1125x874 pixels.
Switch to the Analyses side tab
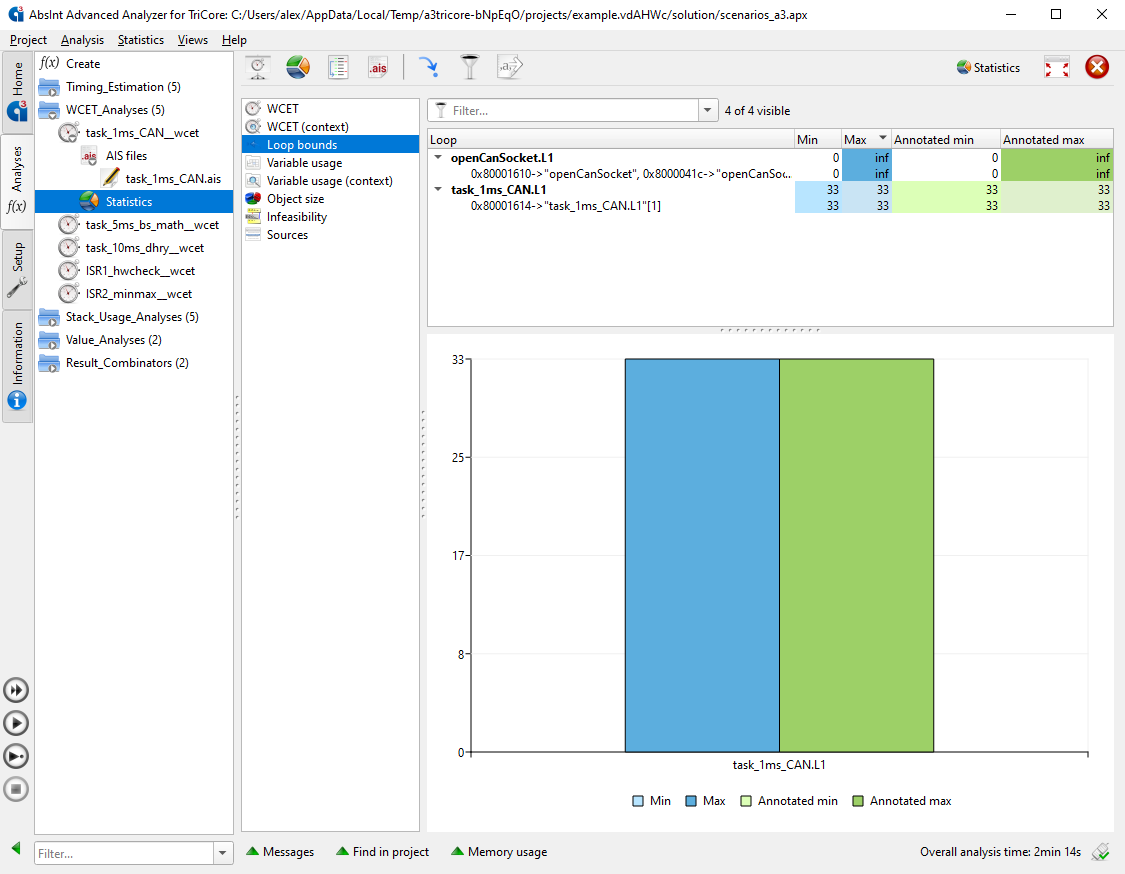17,181
